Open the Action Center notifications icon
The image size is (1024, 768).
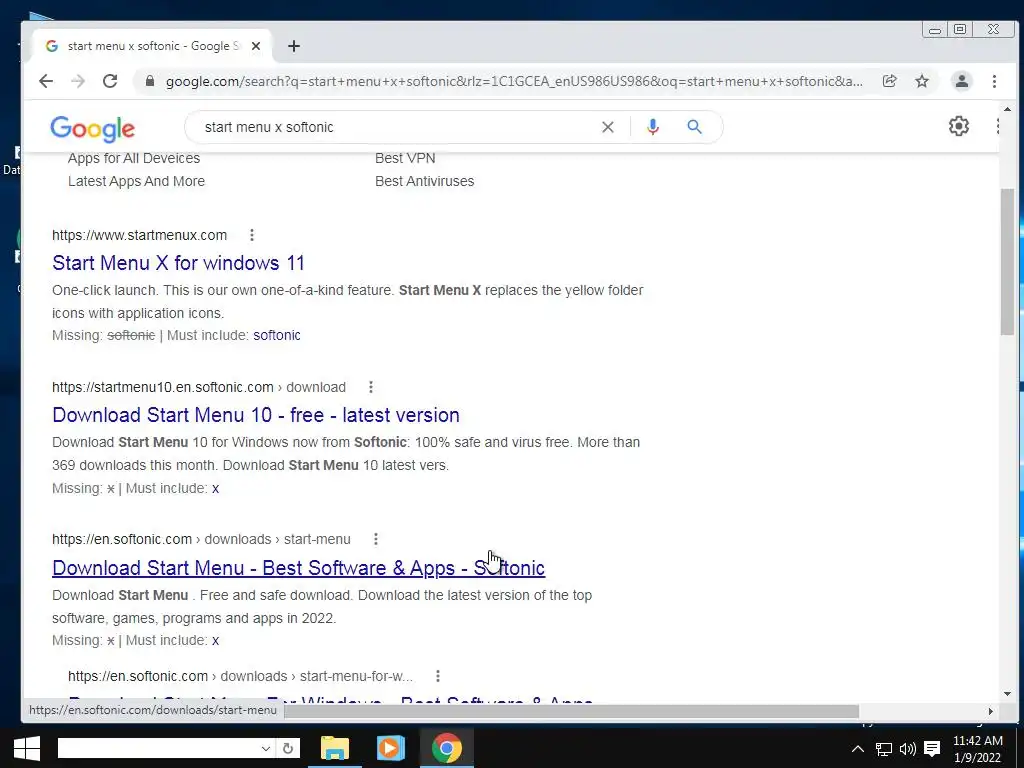click(x=932, y=749)
